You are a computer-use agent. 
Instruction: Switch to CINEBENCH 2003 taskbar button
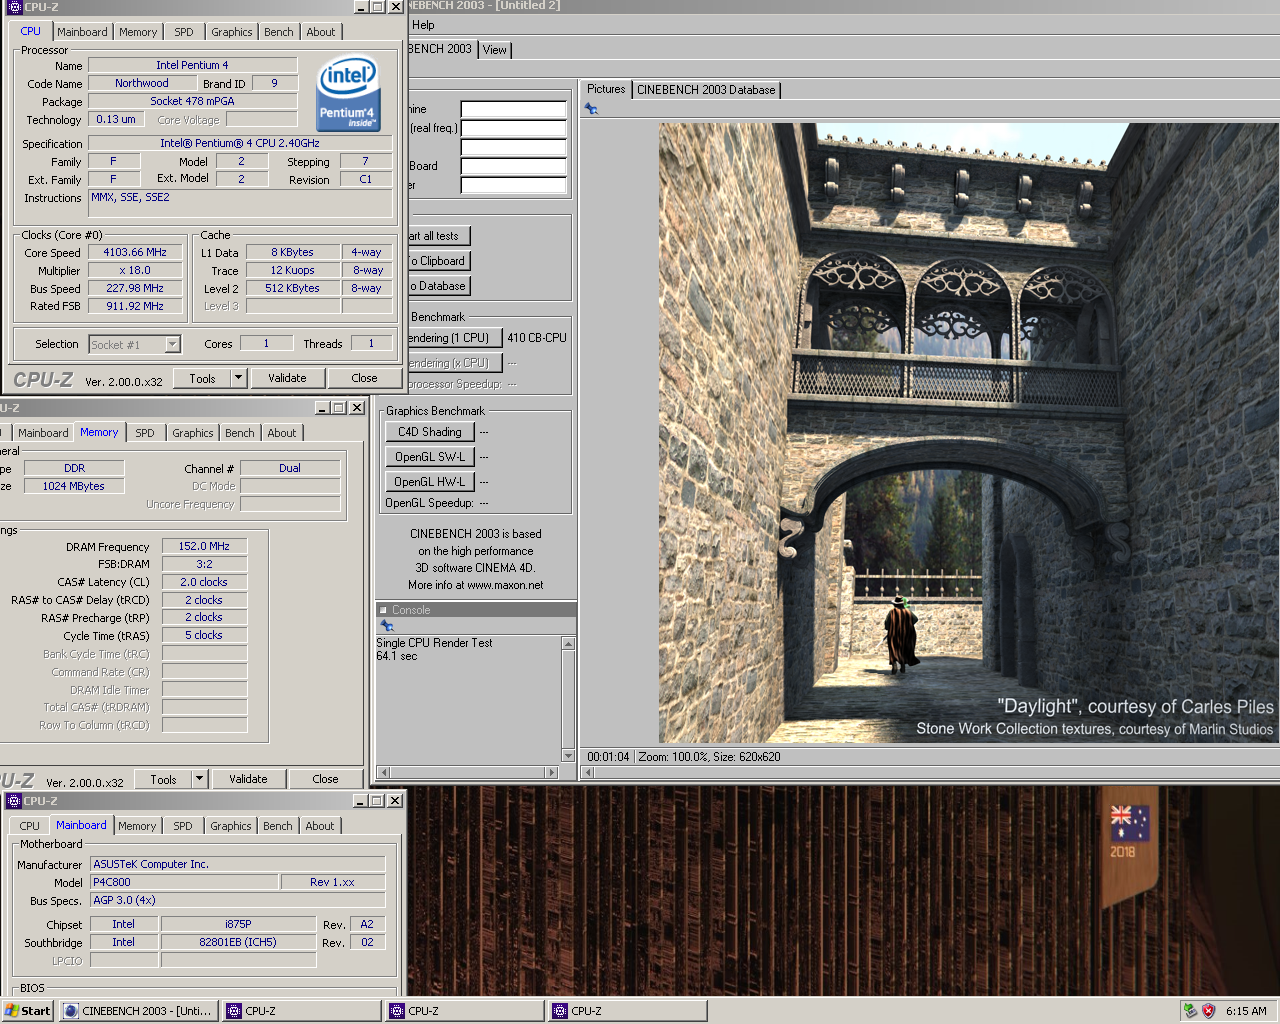pos(138,1011)
